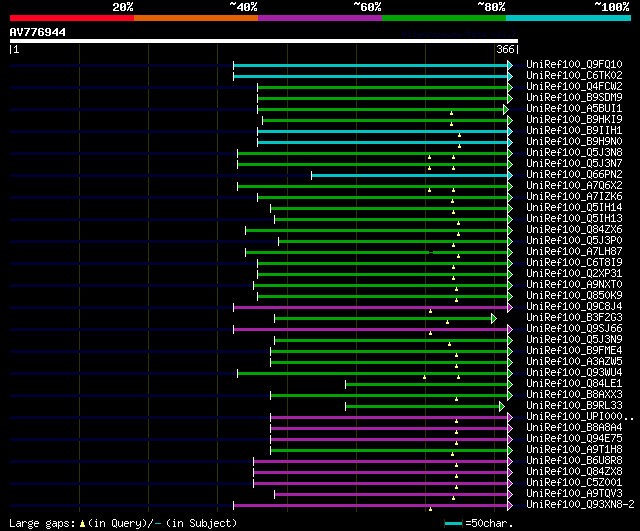Click the UniRef100_B9IIH1 hit name
Screen dimensions: 640x531
point(574,130)
